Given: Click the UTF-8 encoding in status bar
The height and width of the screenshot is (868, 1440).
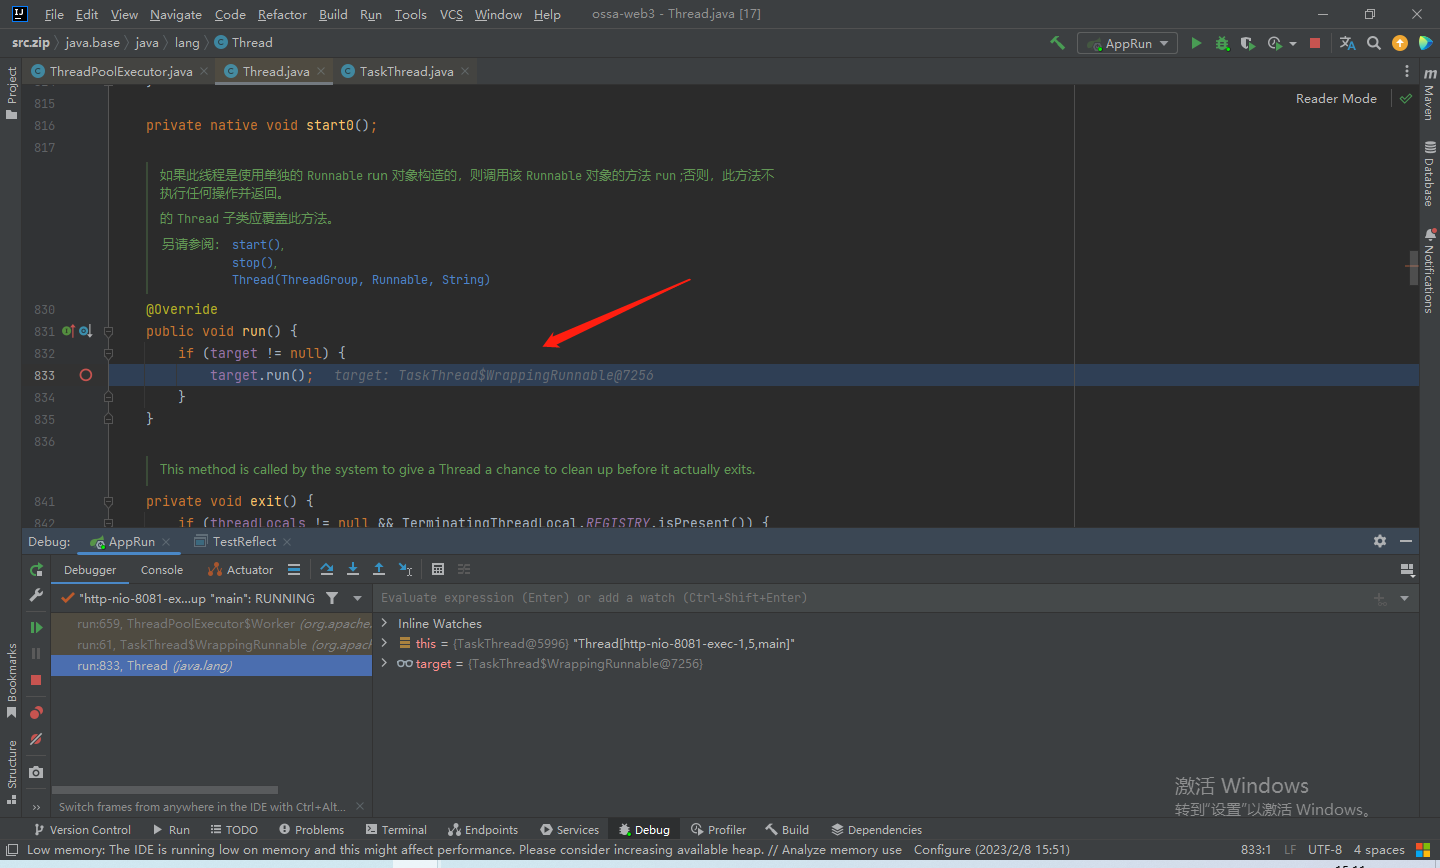Looking at the screenshot, I should tap(1325, 850).
